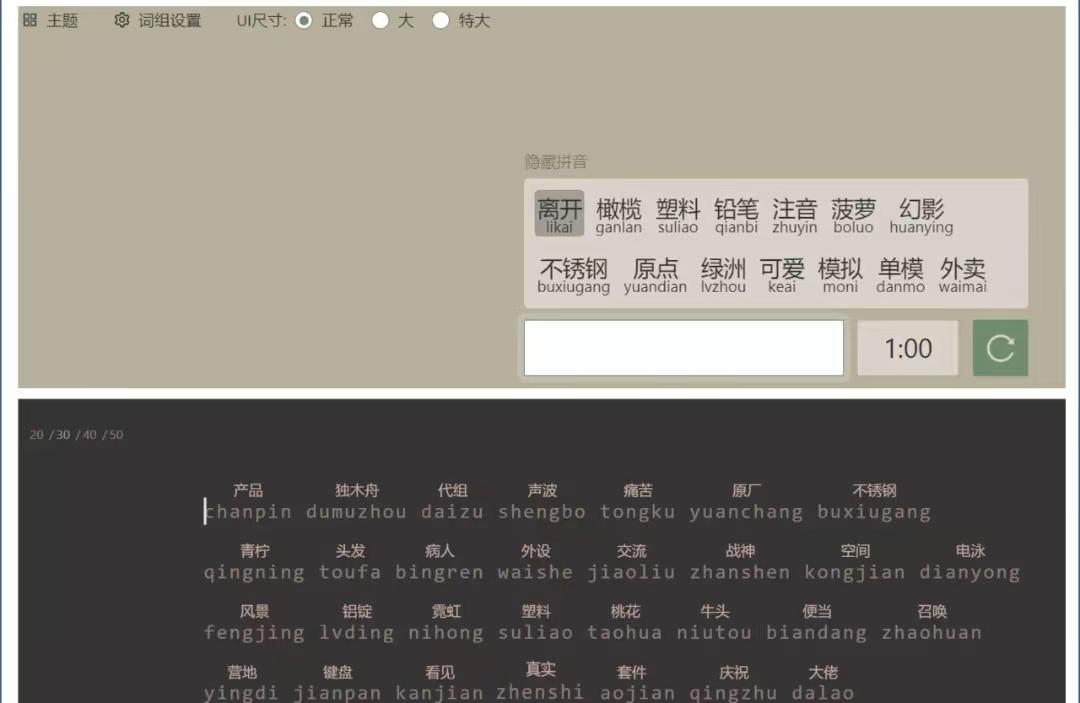Click the word 外卖 in the word panel

click(x=962, y=274)
